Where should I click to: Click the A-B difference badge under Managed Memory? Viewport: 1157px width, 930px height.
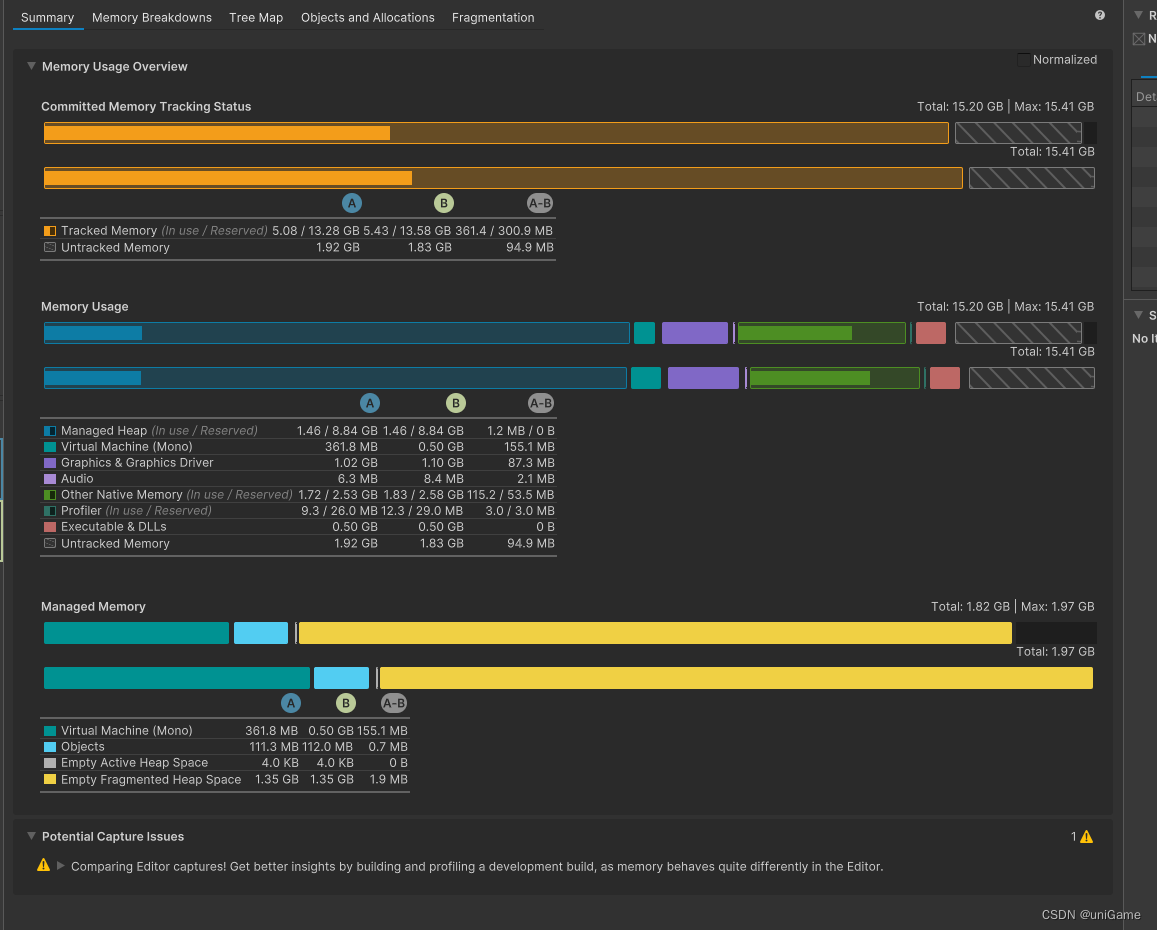[394, 704]
